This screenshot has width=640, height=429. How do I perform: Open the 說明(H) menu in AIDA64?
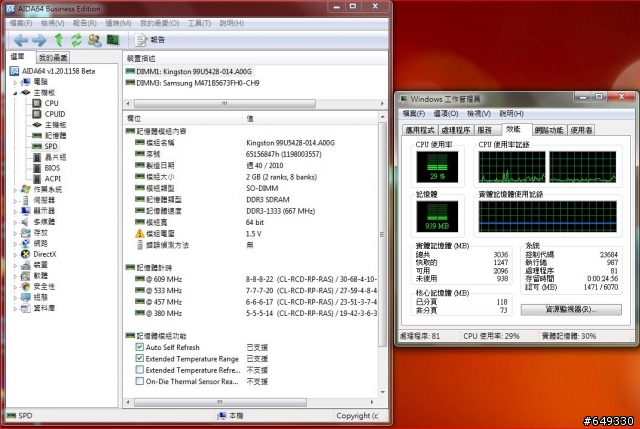(231, 23)
